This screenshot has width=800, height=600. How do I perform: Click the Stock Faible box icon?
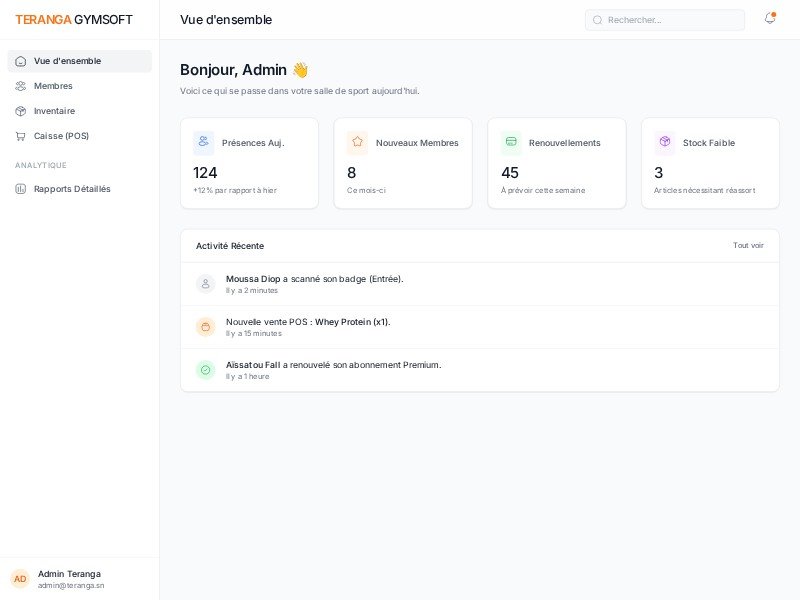click(665, 142)
